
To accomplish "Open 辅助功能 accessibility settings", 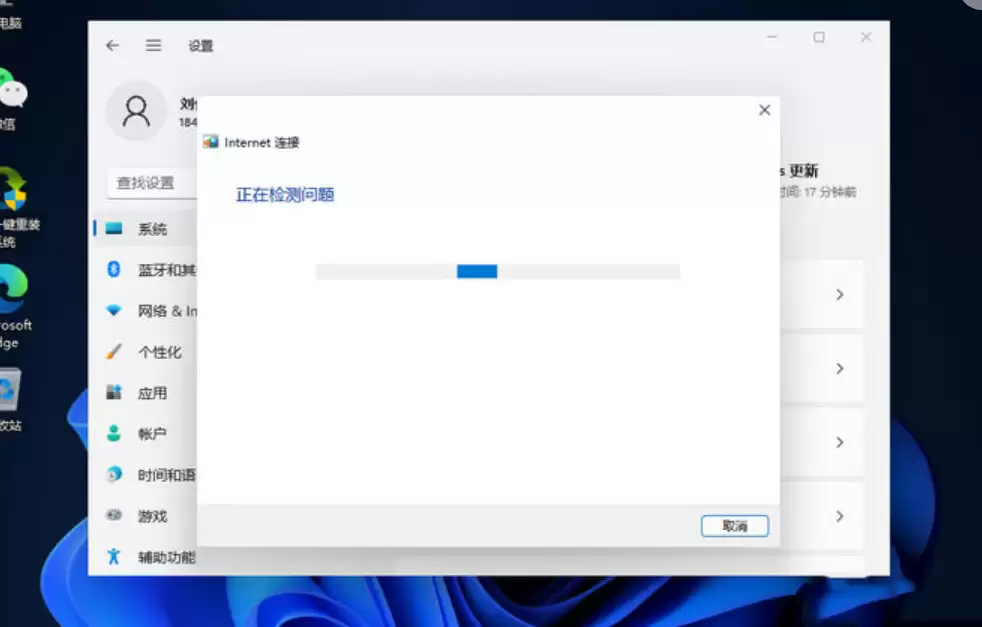I will pos(150,557).
